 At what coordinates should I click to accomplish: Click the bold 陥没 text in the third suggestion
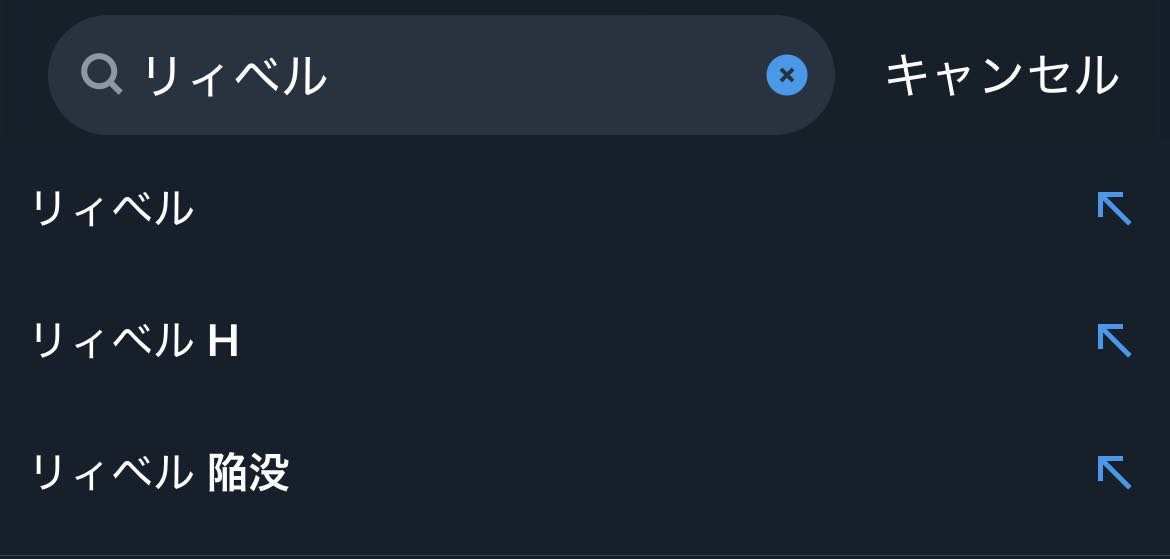tap(249, 473)
